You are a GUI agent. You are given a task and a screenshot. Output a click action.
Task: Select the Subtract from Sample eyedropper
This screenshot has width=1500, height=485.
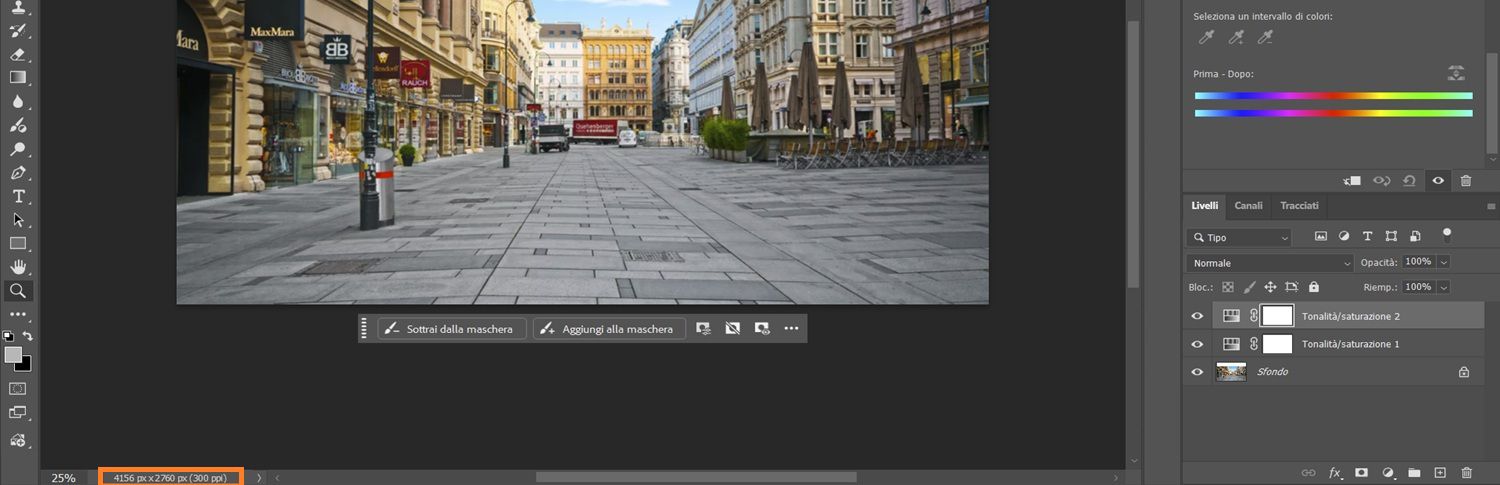click(x=1265, y=38)
